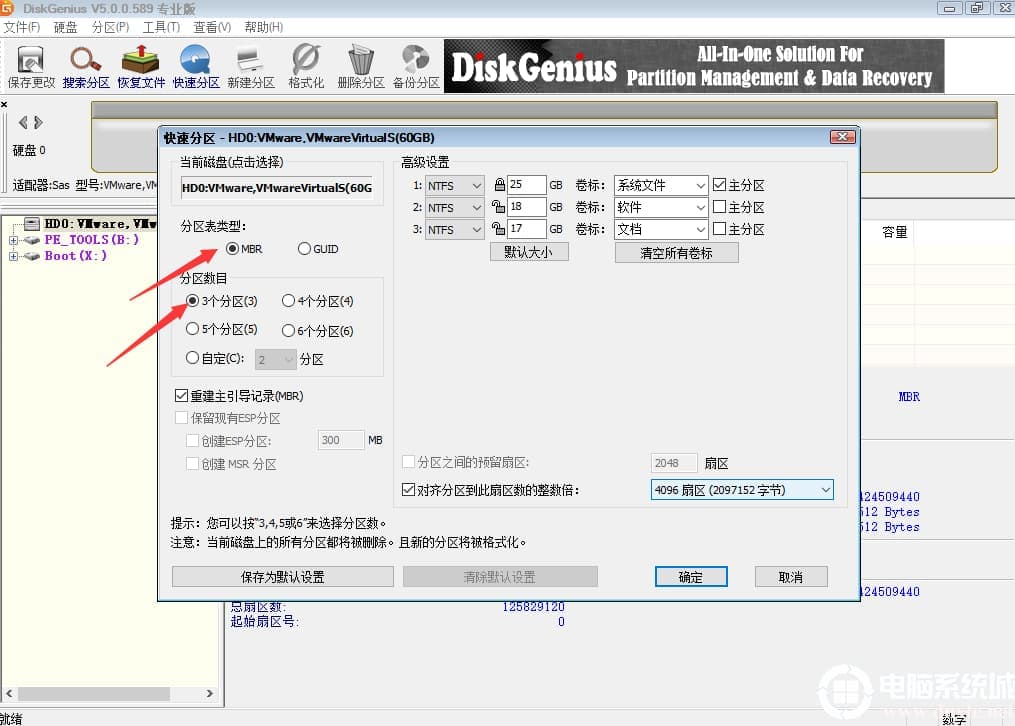The height and width of the screenshot is (726, 1015).
Task: Toggle align partitions to sector multiple checkbox
Action: [408, 490]
